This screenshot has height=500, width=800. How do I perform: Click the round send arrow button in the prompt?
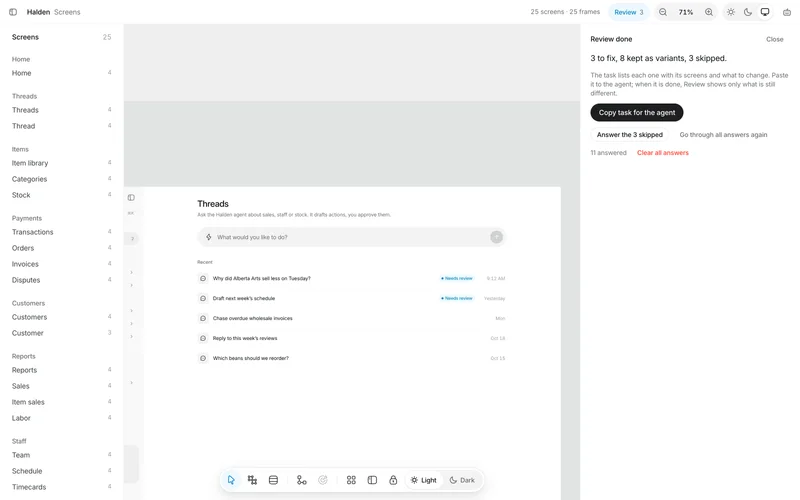coord(496,237)
